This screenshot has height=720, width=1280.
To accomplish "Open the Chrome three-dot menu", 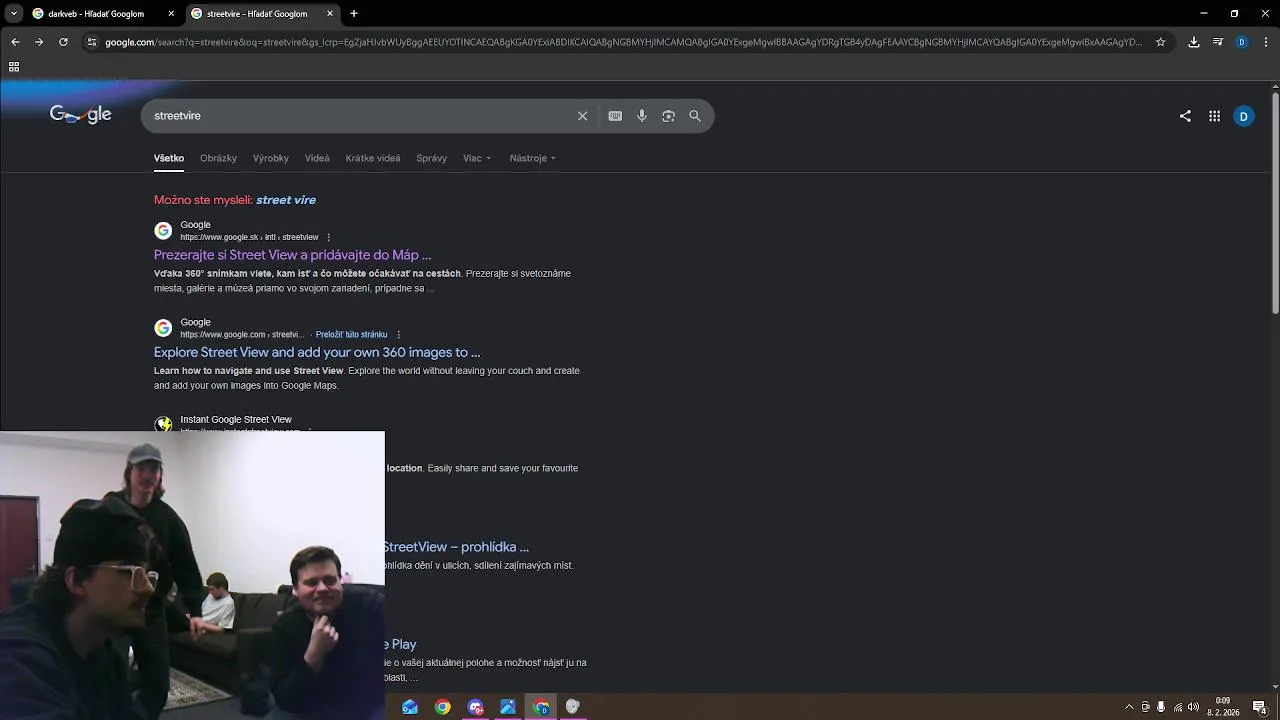I will [x=1265, y=42].
